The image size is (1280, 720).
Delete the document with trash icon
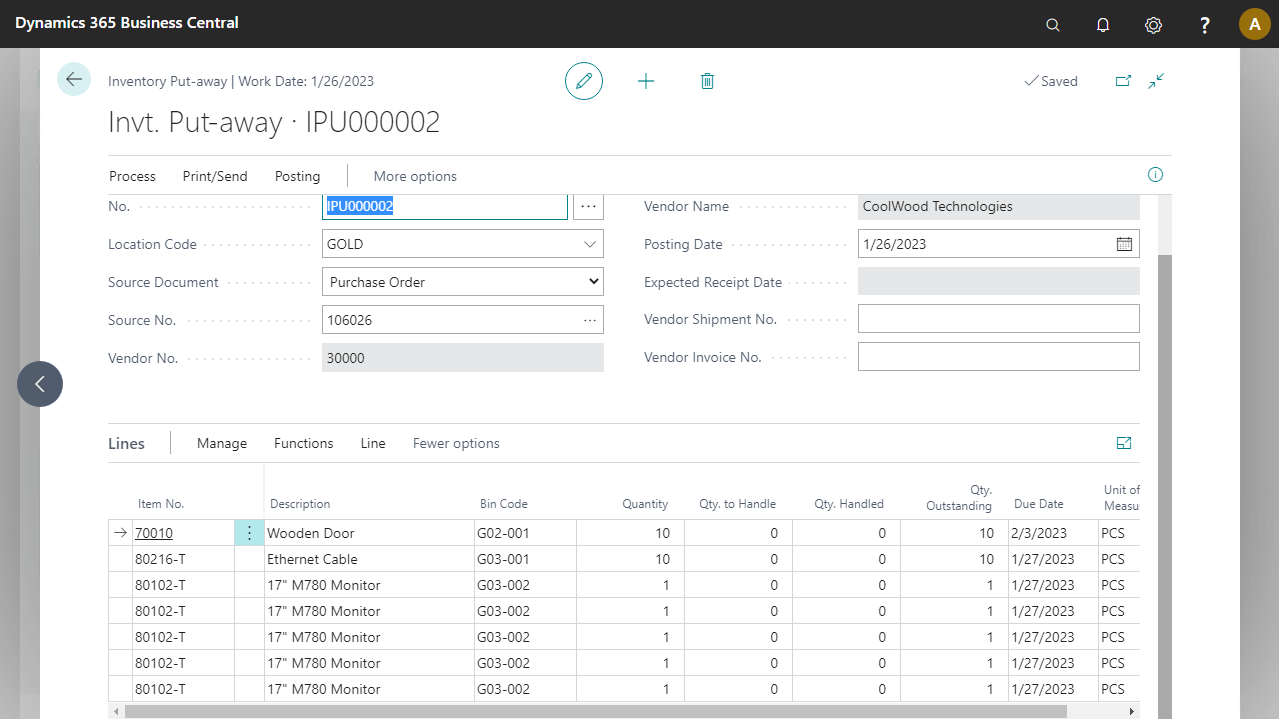coord(707,81)
